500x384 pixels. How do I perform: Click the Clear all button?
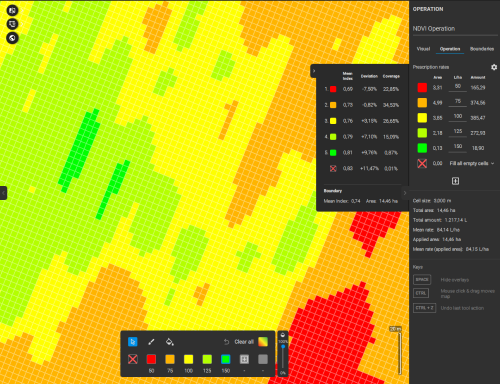(244, 342)
